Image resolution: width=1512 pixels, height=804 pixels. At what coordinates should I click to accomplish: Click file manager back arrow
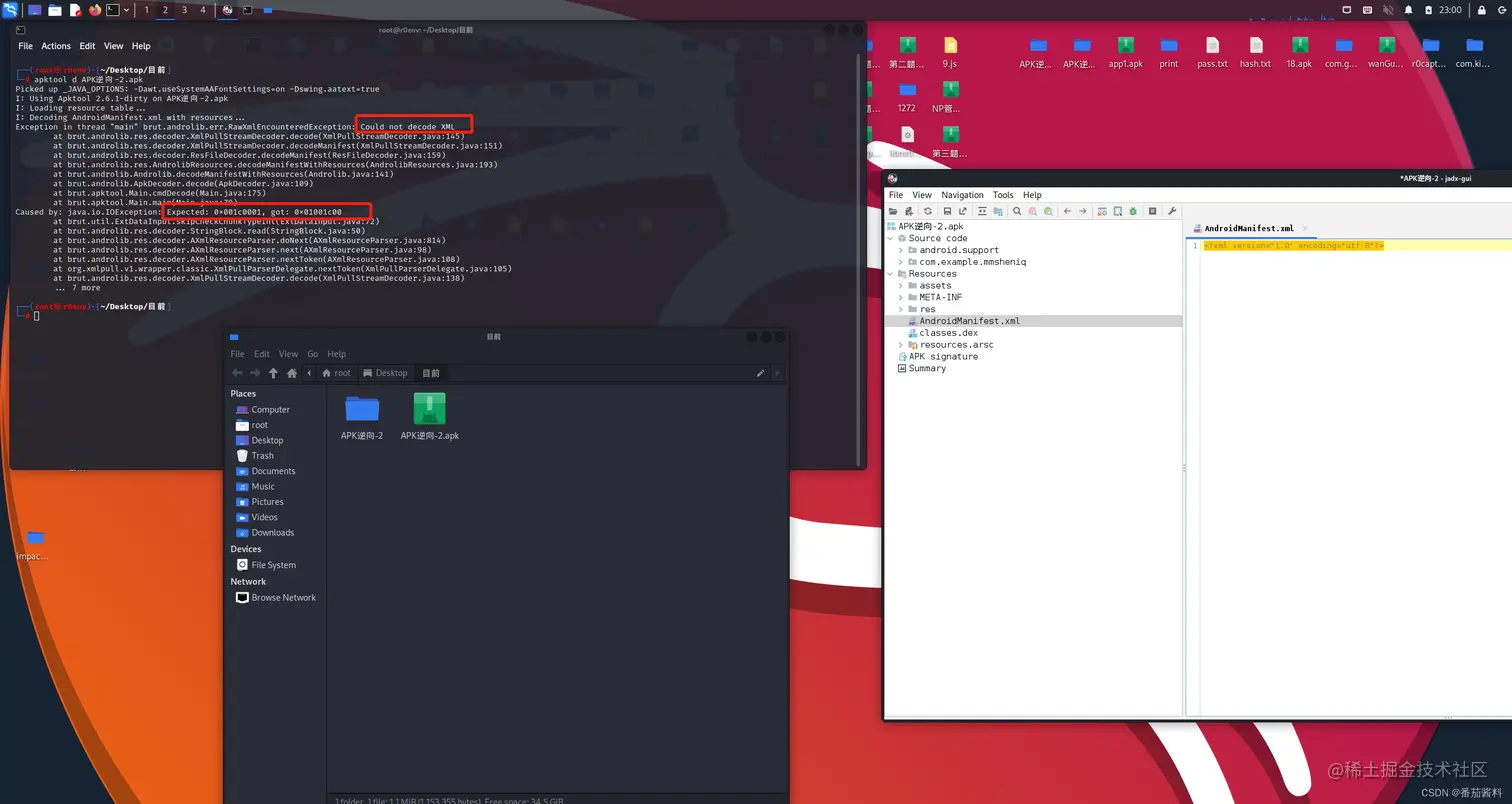(x=237, y=373)
